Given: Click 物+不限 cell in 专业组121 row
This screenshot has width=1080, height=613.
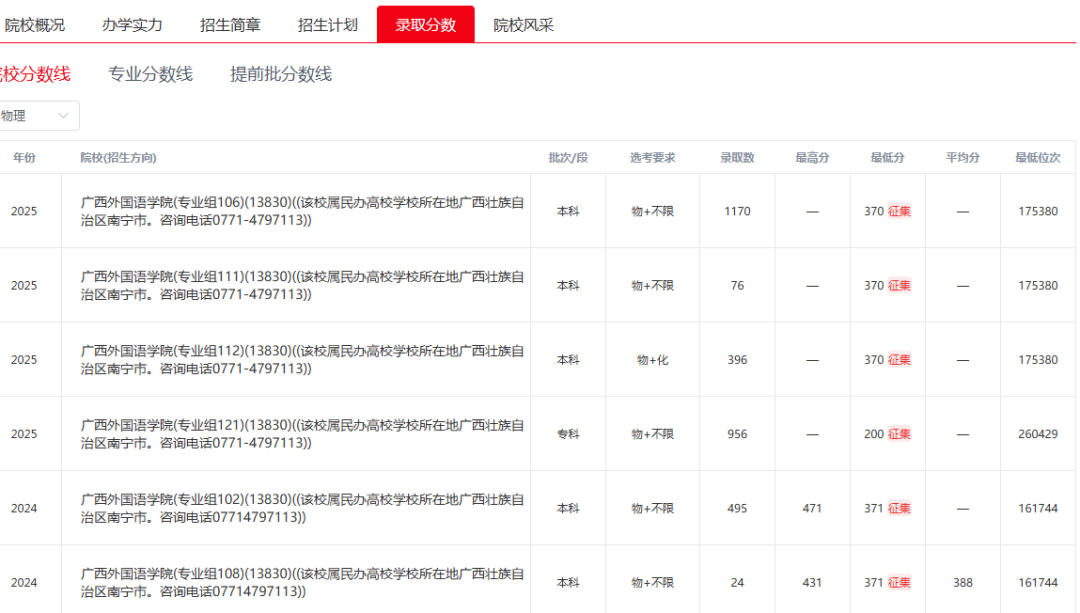Looking at the screenshot, I should 652,435.
